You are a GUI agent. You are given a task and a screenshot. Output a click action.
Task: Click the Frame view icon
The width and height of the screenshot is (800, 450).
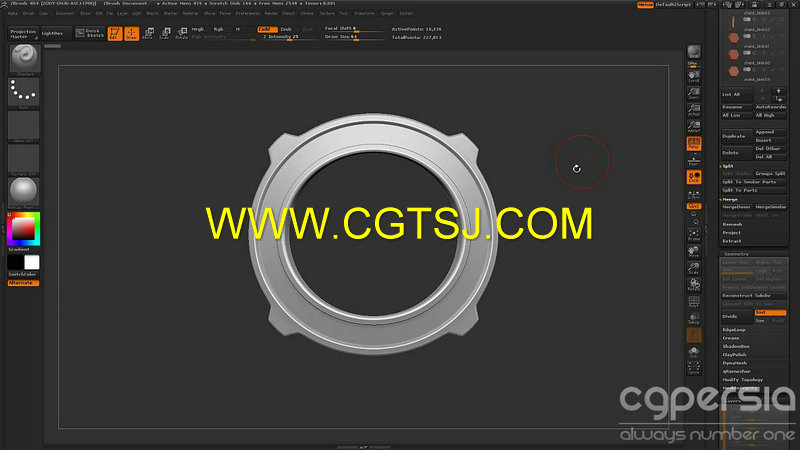click(694, 235)
